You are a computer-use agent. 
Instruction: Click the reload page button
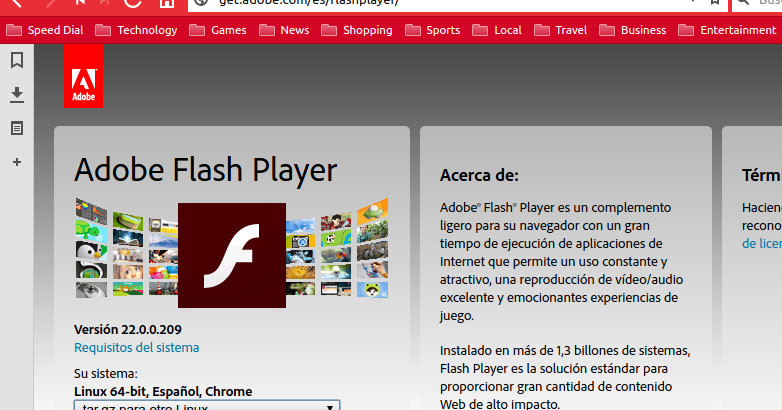pos(132,2)
